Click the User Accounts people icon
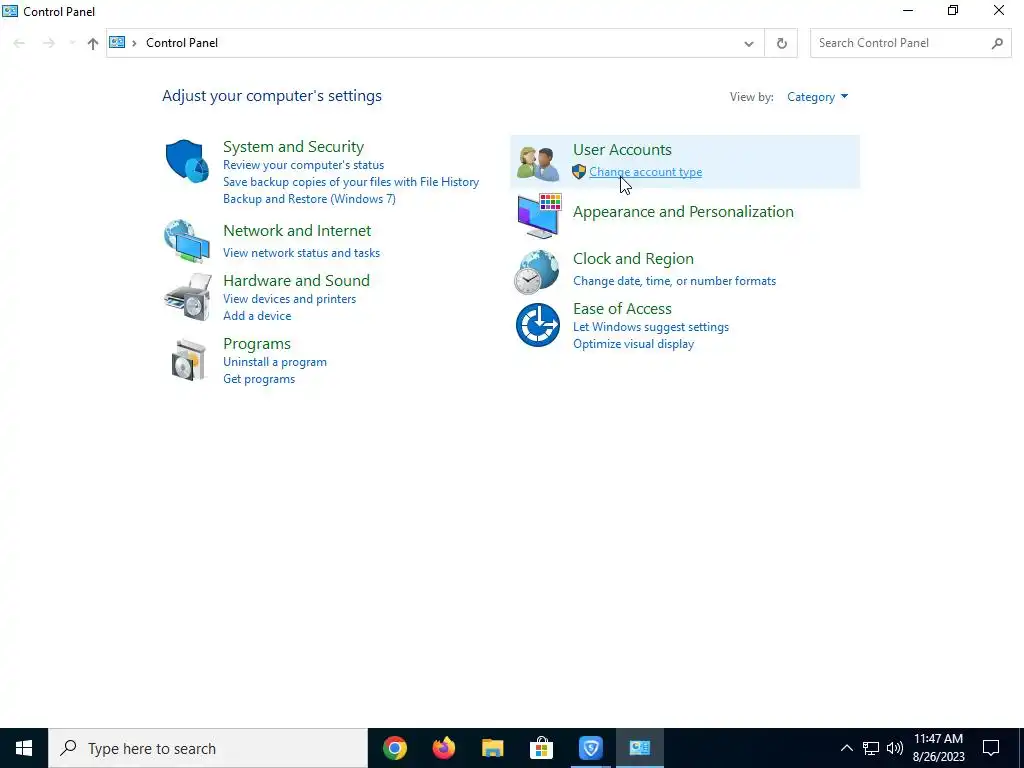The height and width of the screenshot is (768, 1024). (x=538, y=163)
